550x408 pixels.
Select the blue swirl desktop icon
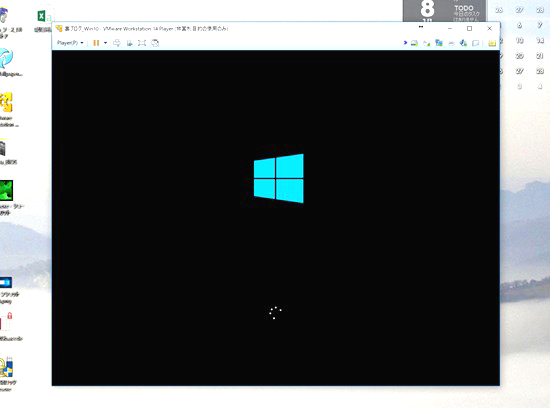pos(6,58)
